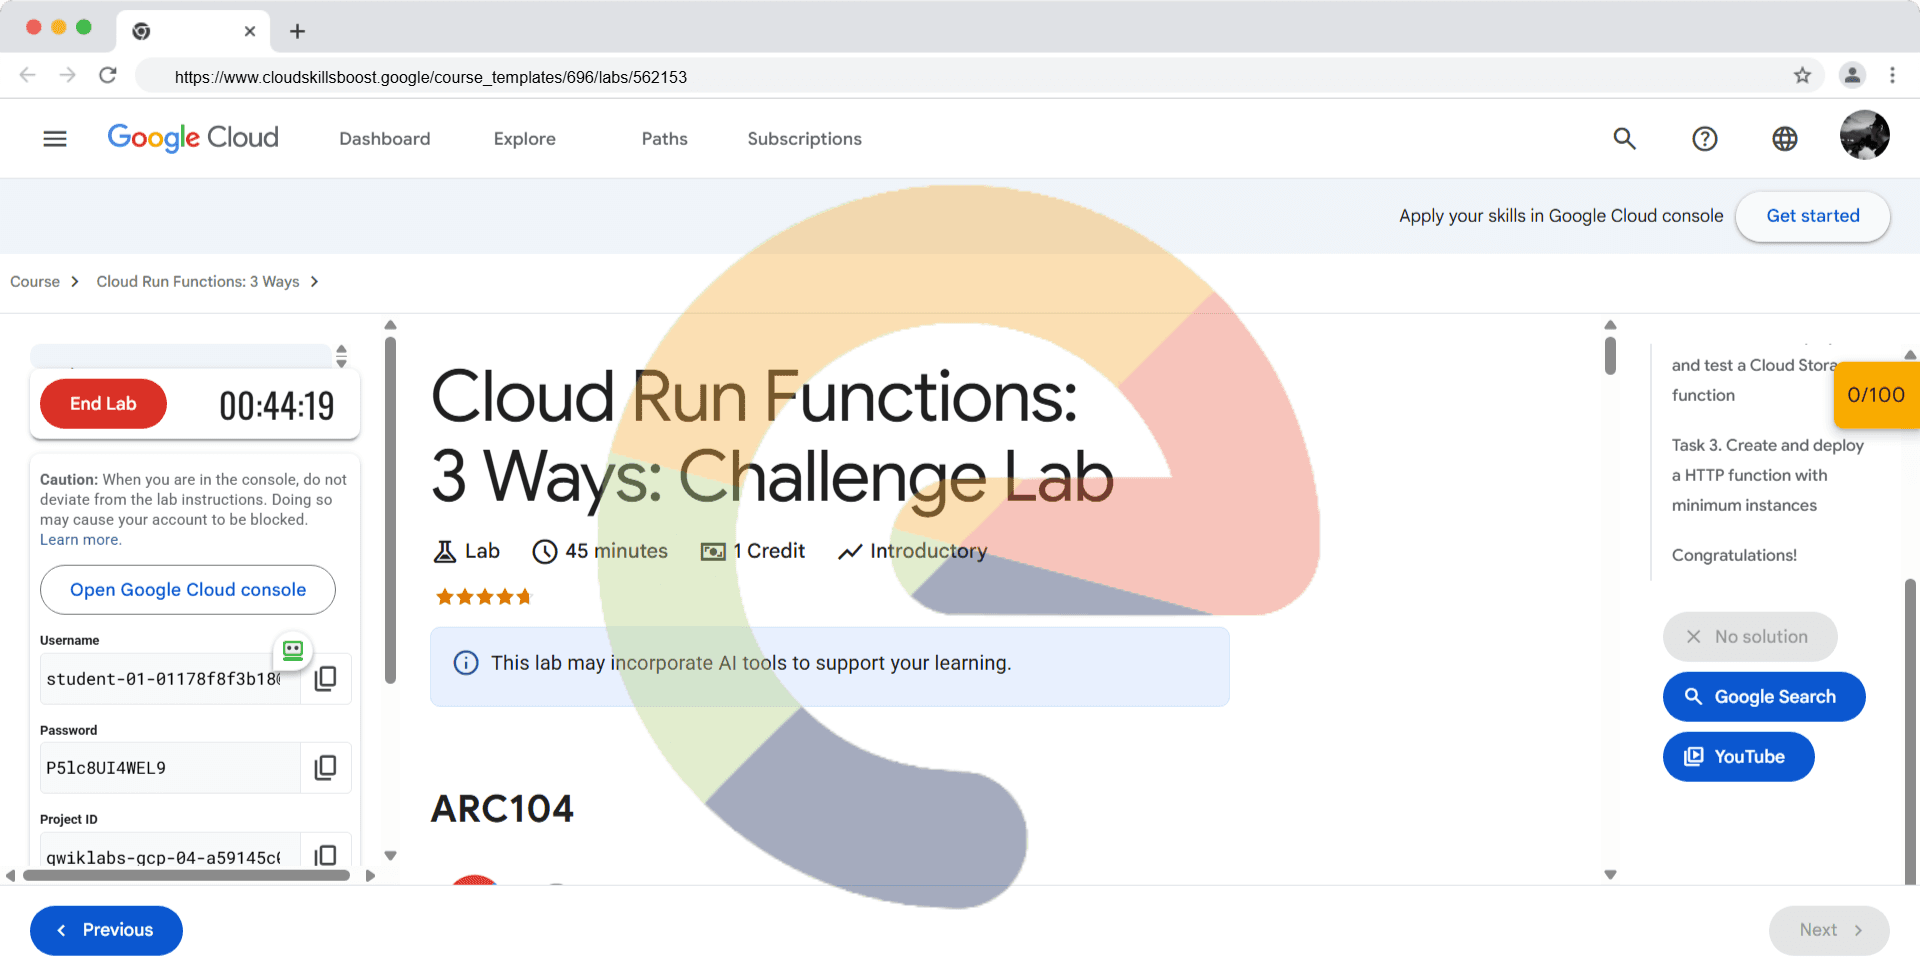Screen dimensions: 1920x975
Task: Click the Google Search button
Action: [1763, 697]
